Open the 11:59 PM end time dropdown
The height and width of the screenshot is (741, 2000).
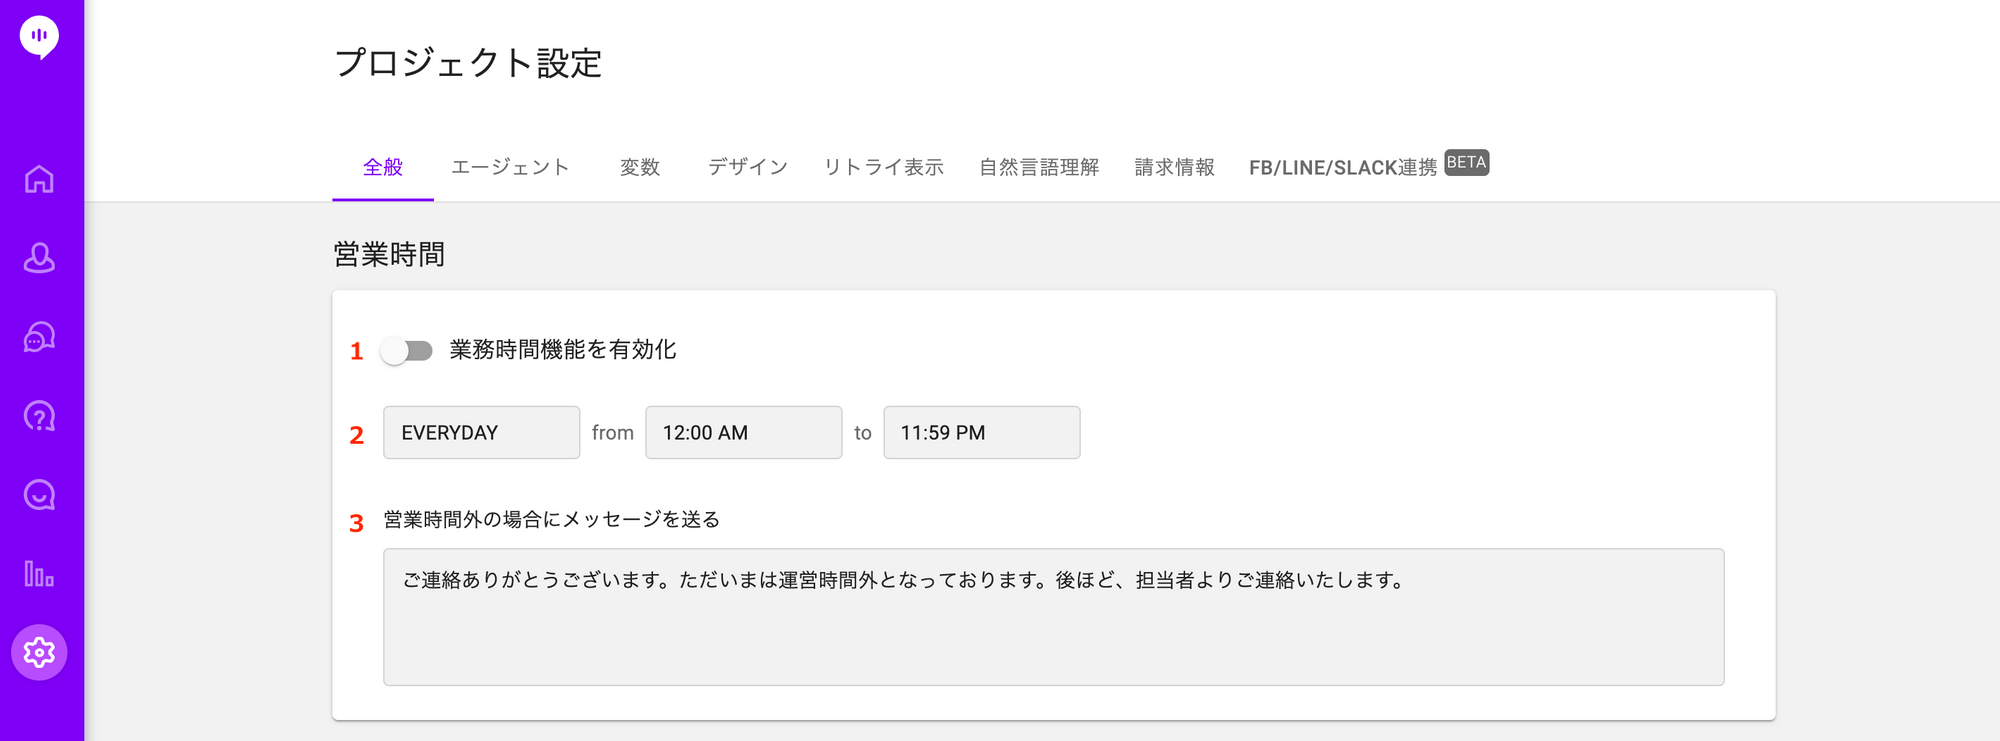(x=981, y=433)
